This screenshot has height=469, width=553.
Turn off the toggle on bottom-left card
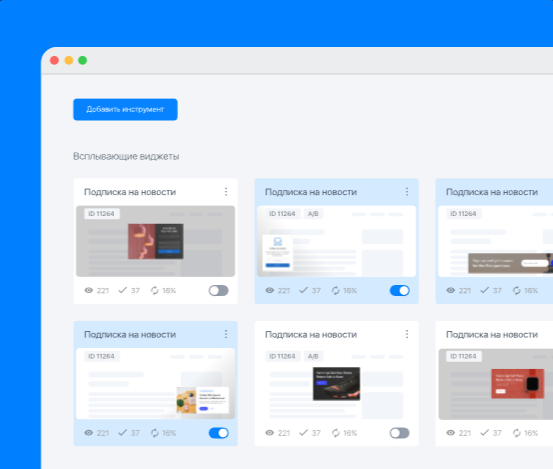(219, 433)
